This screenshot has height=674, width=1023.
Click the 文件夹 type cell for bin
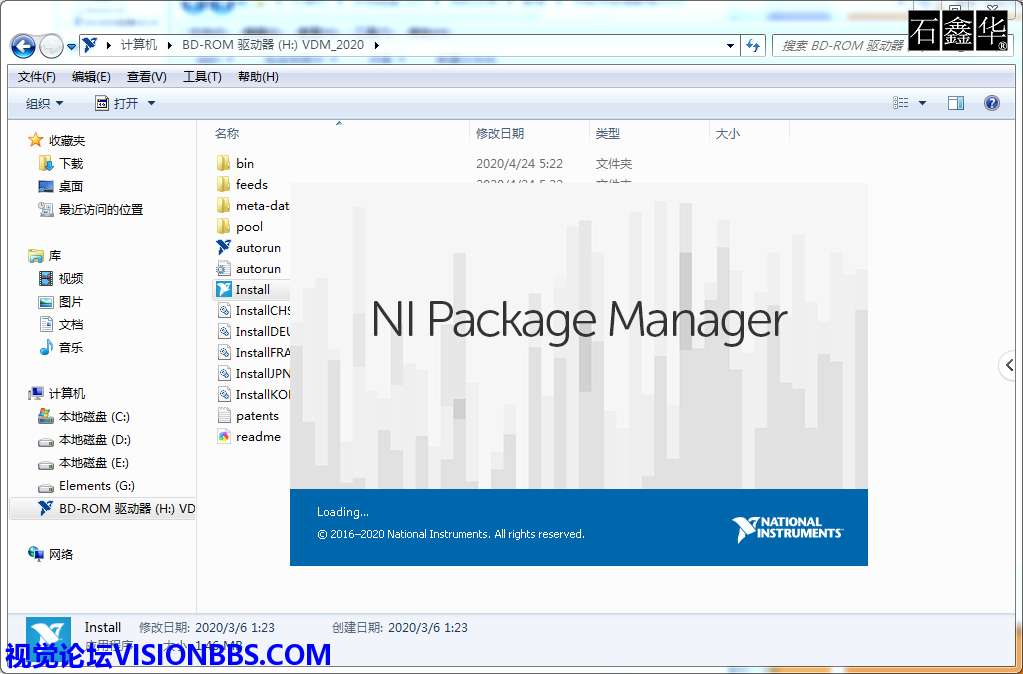[613, 163]
